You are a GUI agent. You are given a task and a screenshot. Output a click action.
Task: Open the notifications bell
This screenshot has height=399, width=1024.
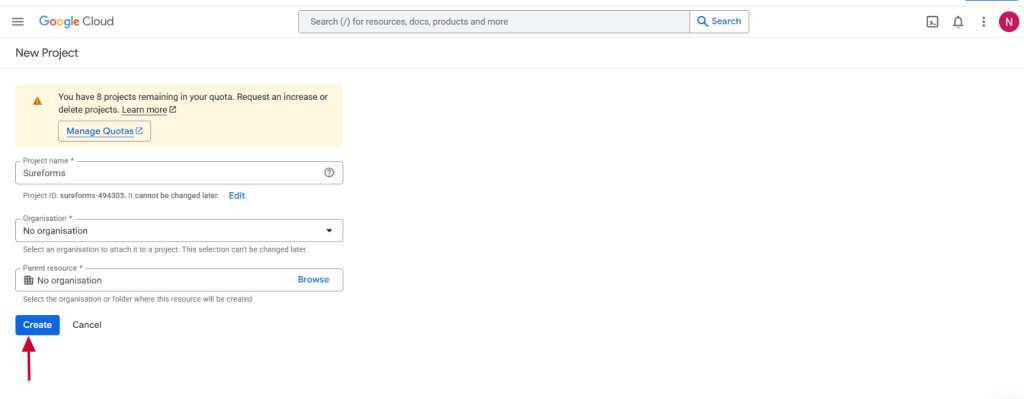[958, 22]
